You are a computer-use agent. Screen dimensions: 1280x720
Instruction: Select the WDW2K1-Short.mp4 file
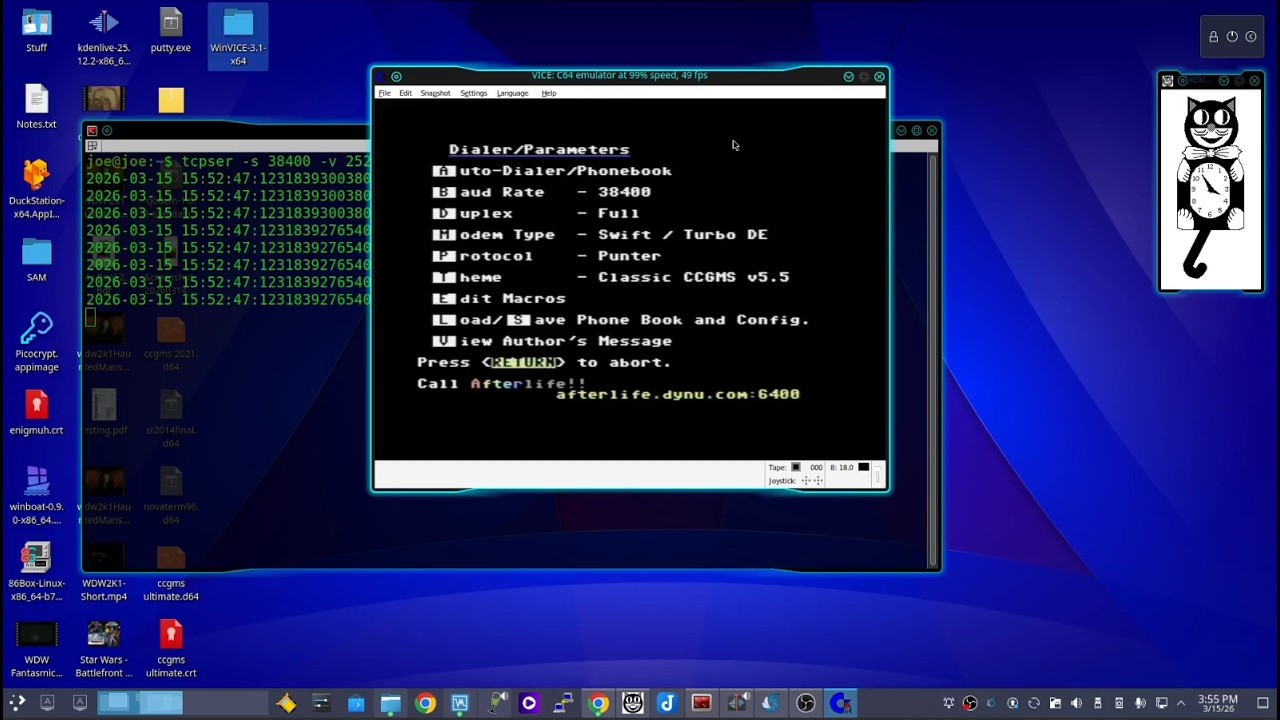(x=104, y=573)
